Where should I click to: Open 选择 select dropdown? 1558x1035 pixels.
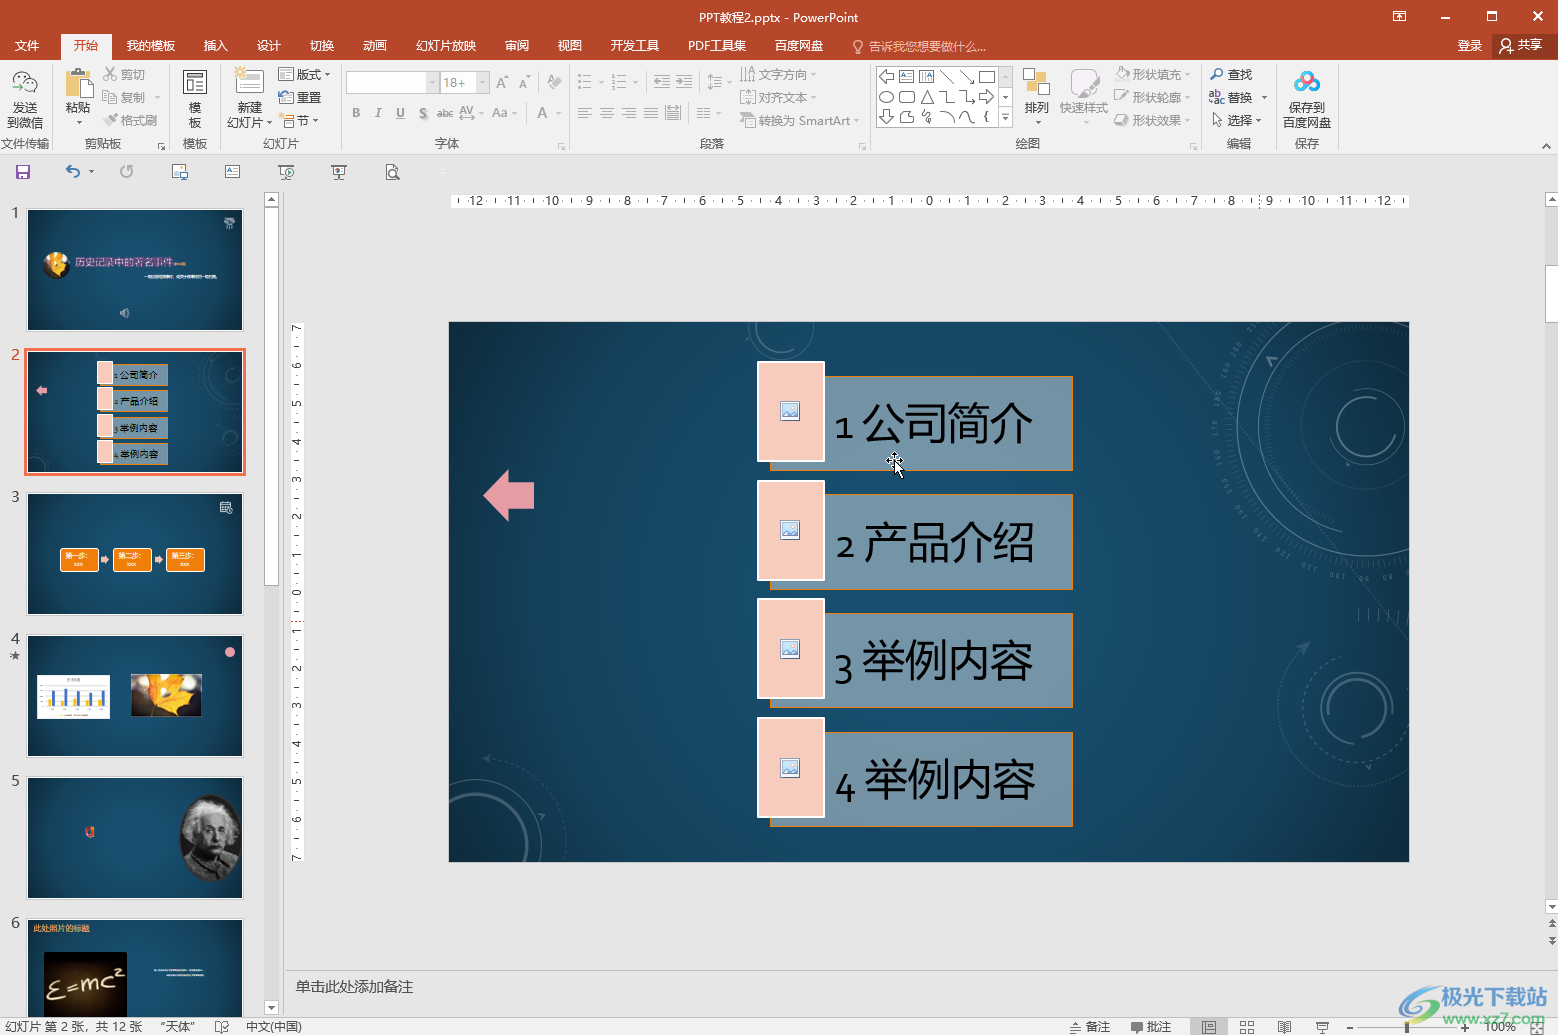pos(1237,120)
